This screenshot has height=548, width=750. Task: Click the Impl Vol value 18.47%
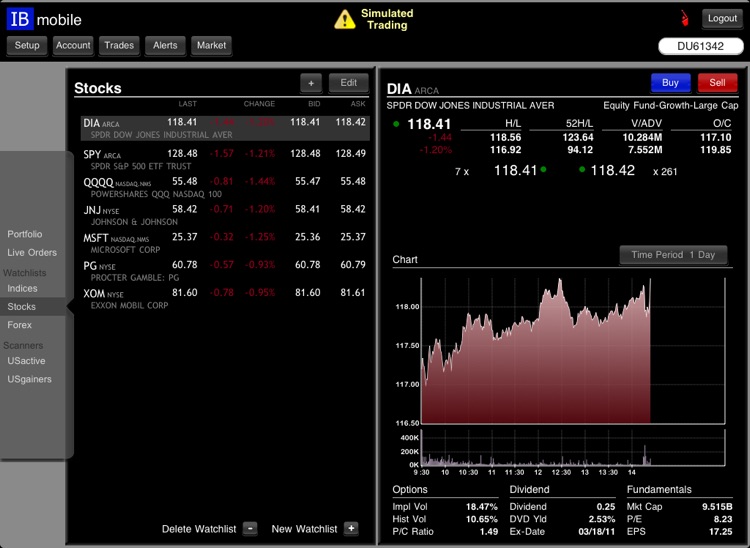point(482,506)
